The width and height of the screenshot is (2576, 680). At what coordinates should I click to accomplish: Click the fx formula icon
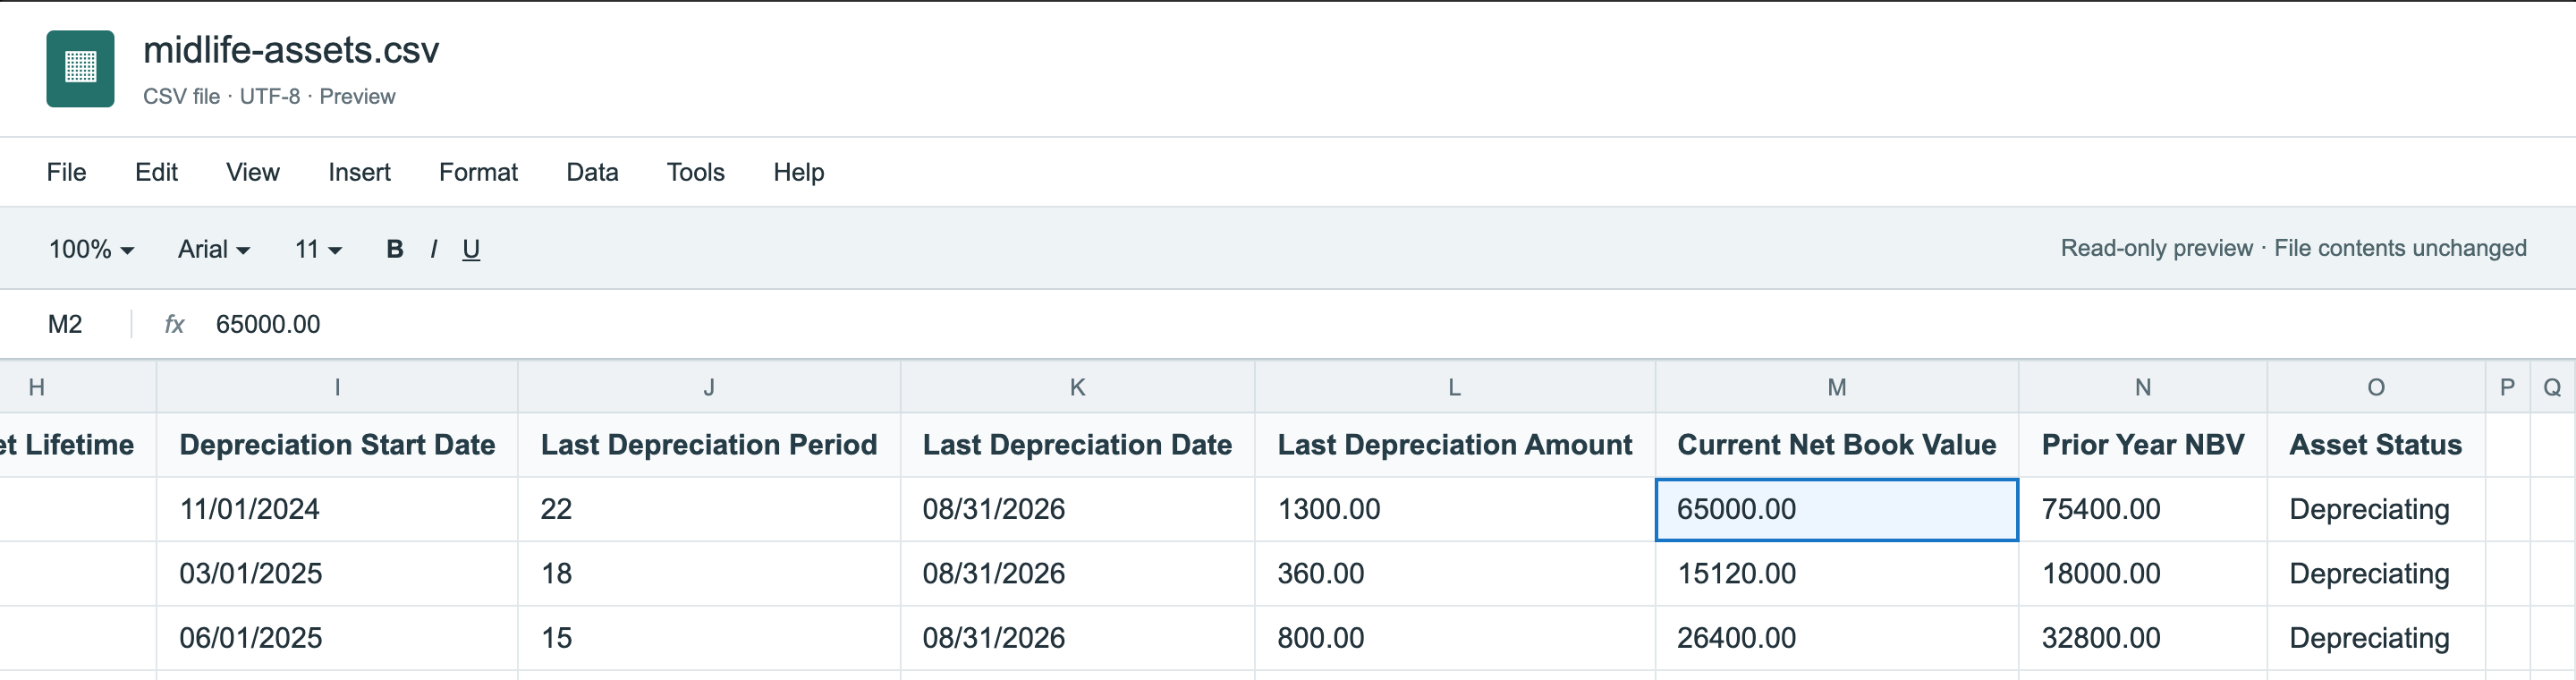click(174, 324)
